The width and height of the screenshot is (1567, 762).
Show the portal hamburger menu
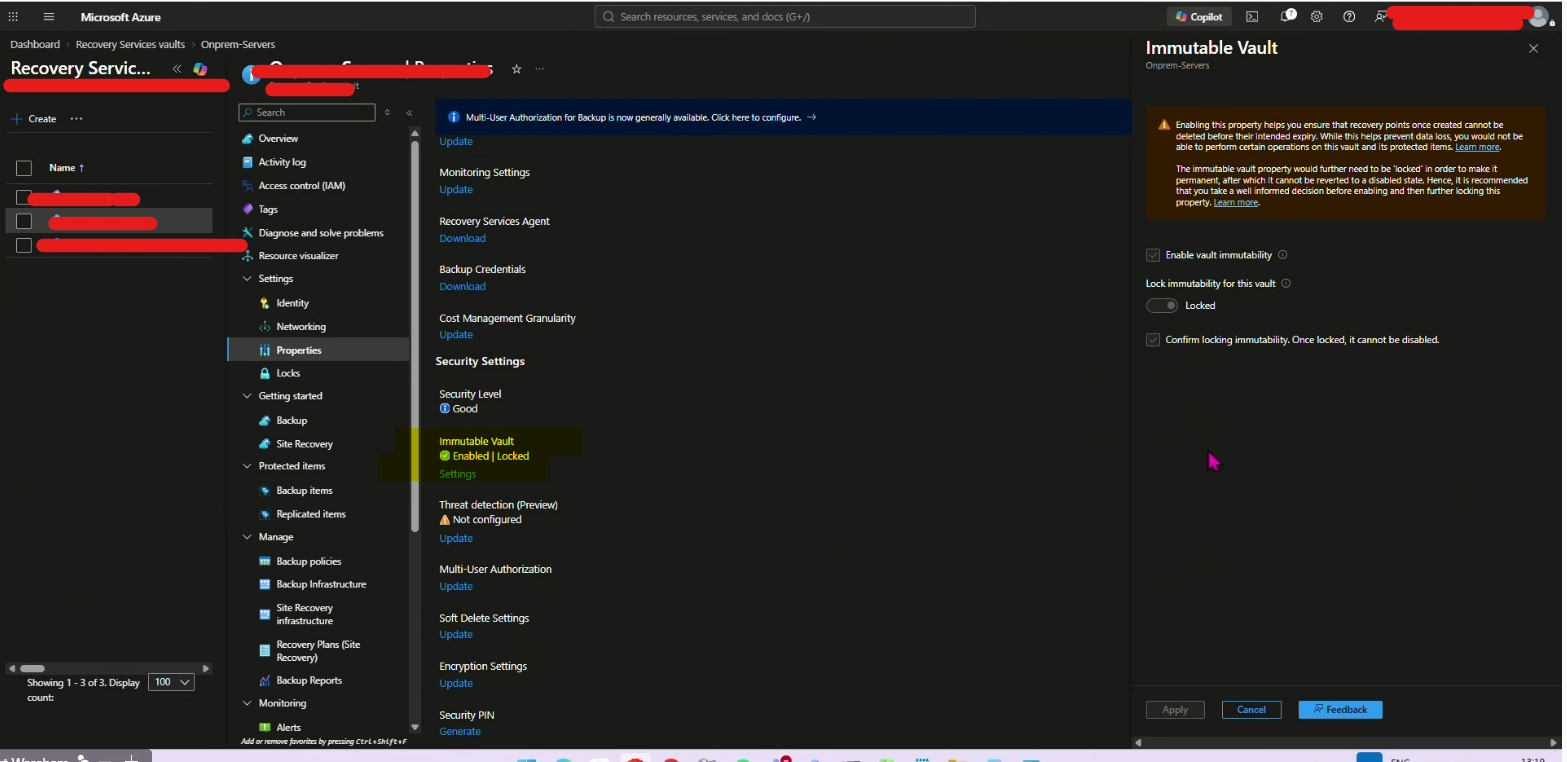coord(49,17)
